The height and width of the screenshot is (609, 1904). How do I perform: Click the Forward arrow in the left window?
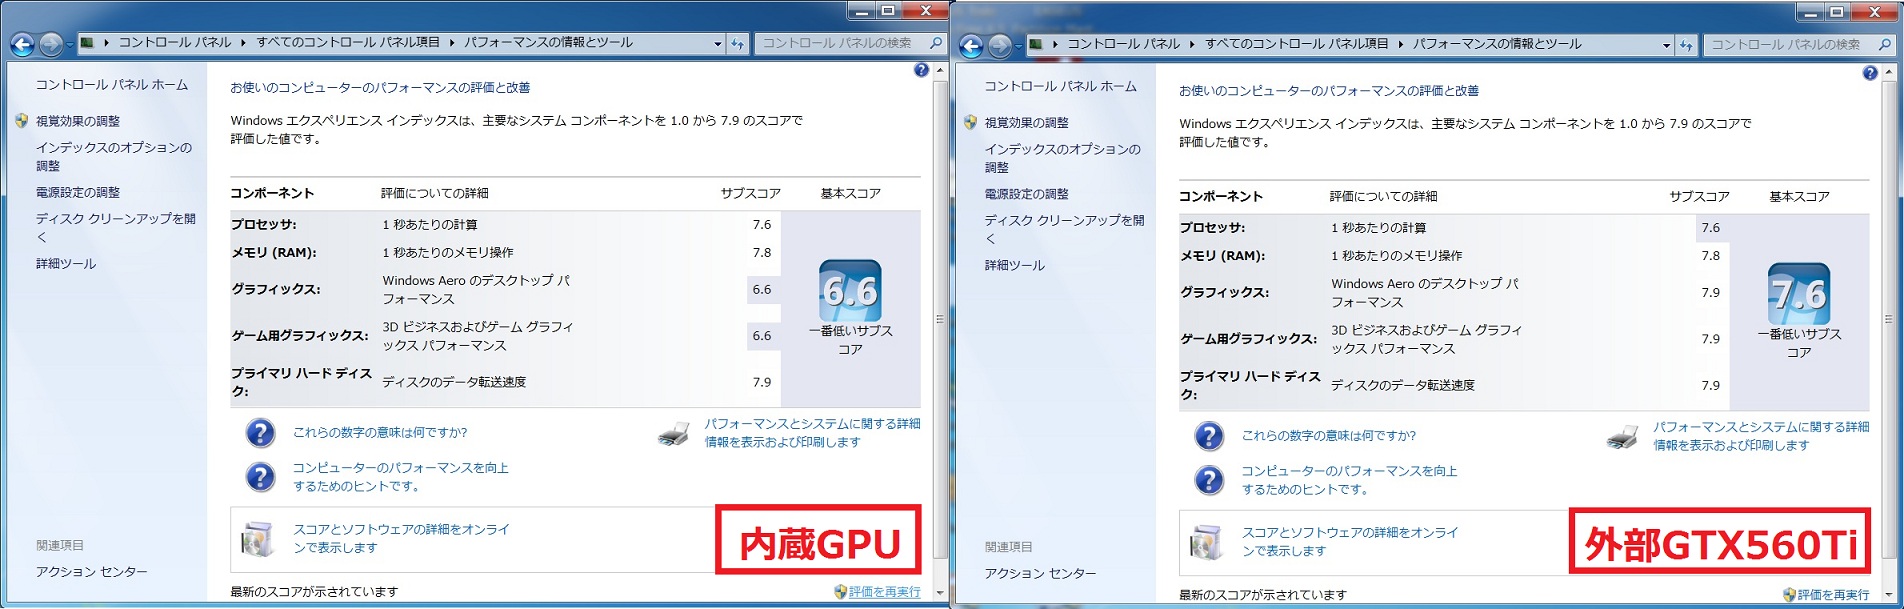pos(50,44)
